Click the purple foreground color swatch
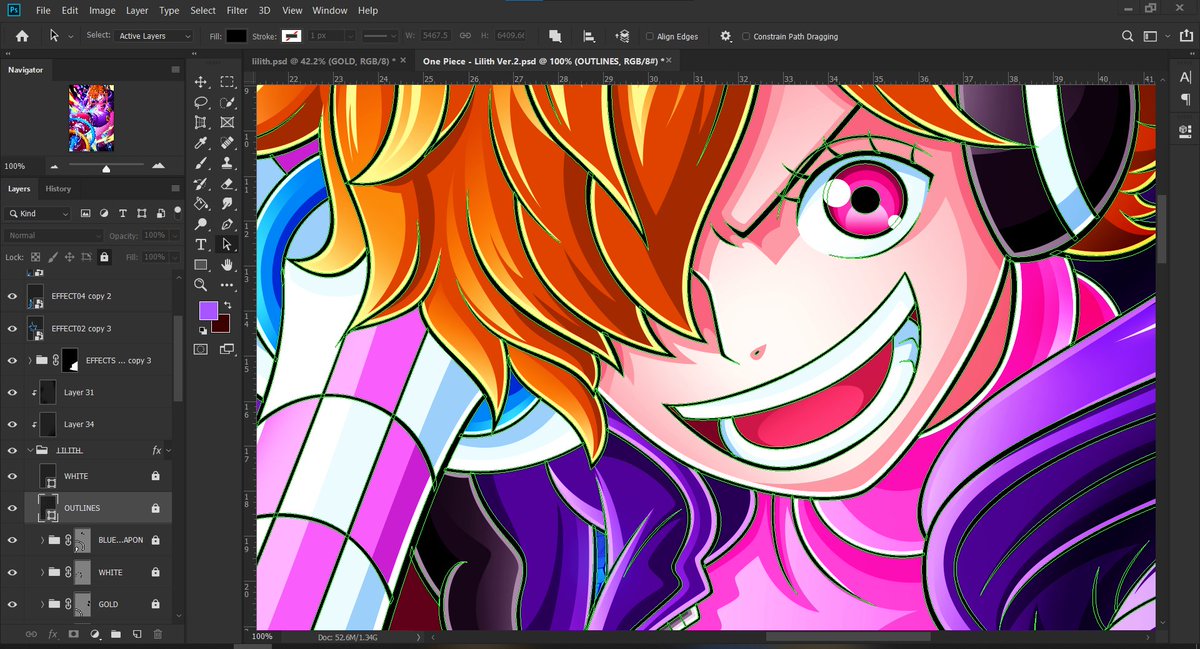This screenshot has width=1200, height=649. (209, 310)
